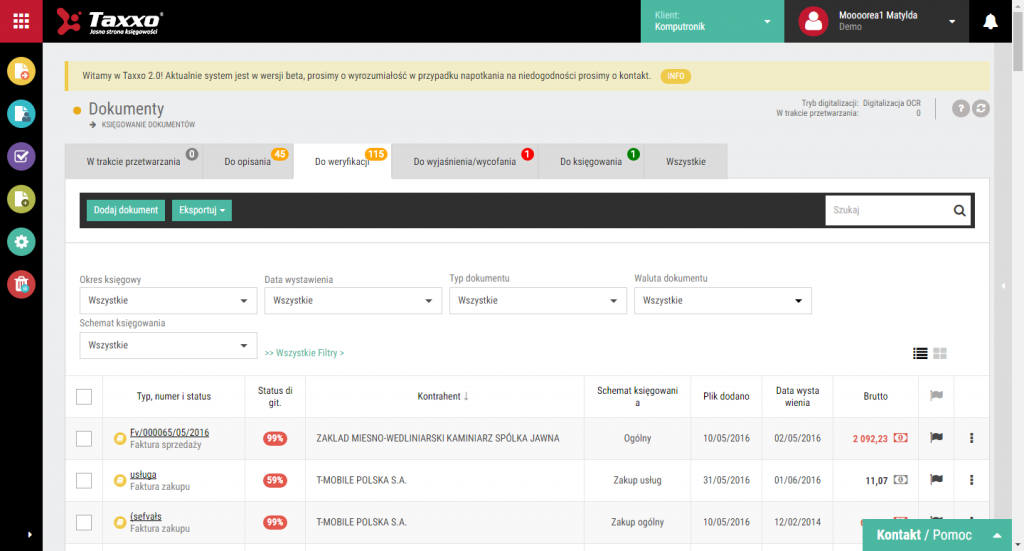Open three-dot menu for Fv/000065/05/2016 row
Image resolution: width=1024 pixels, height=551 pixels.
[971, 438]
